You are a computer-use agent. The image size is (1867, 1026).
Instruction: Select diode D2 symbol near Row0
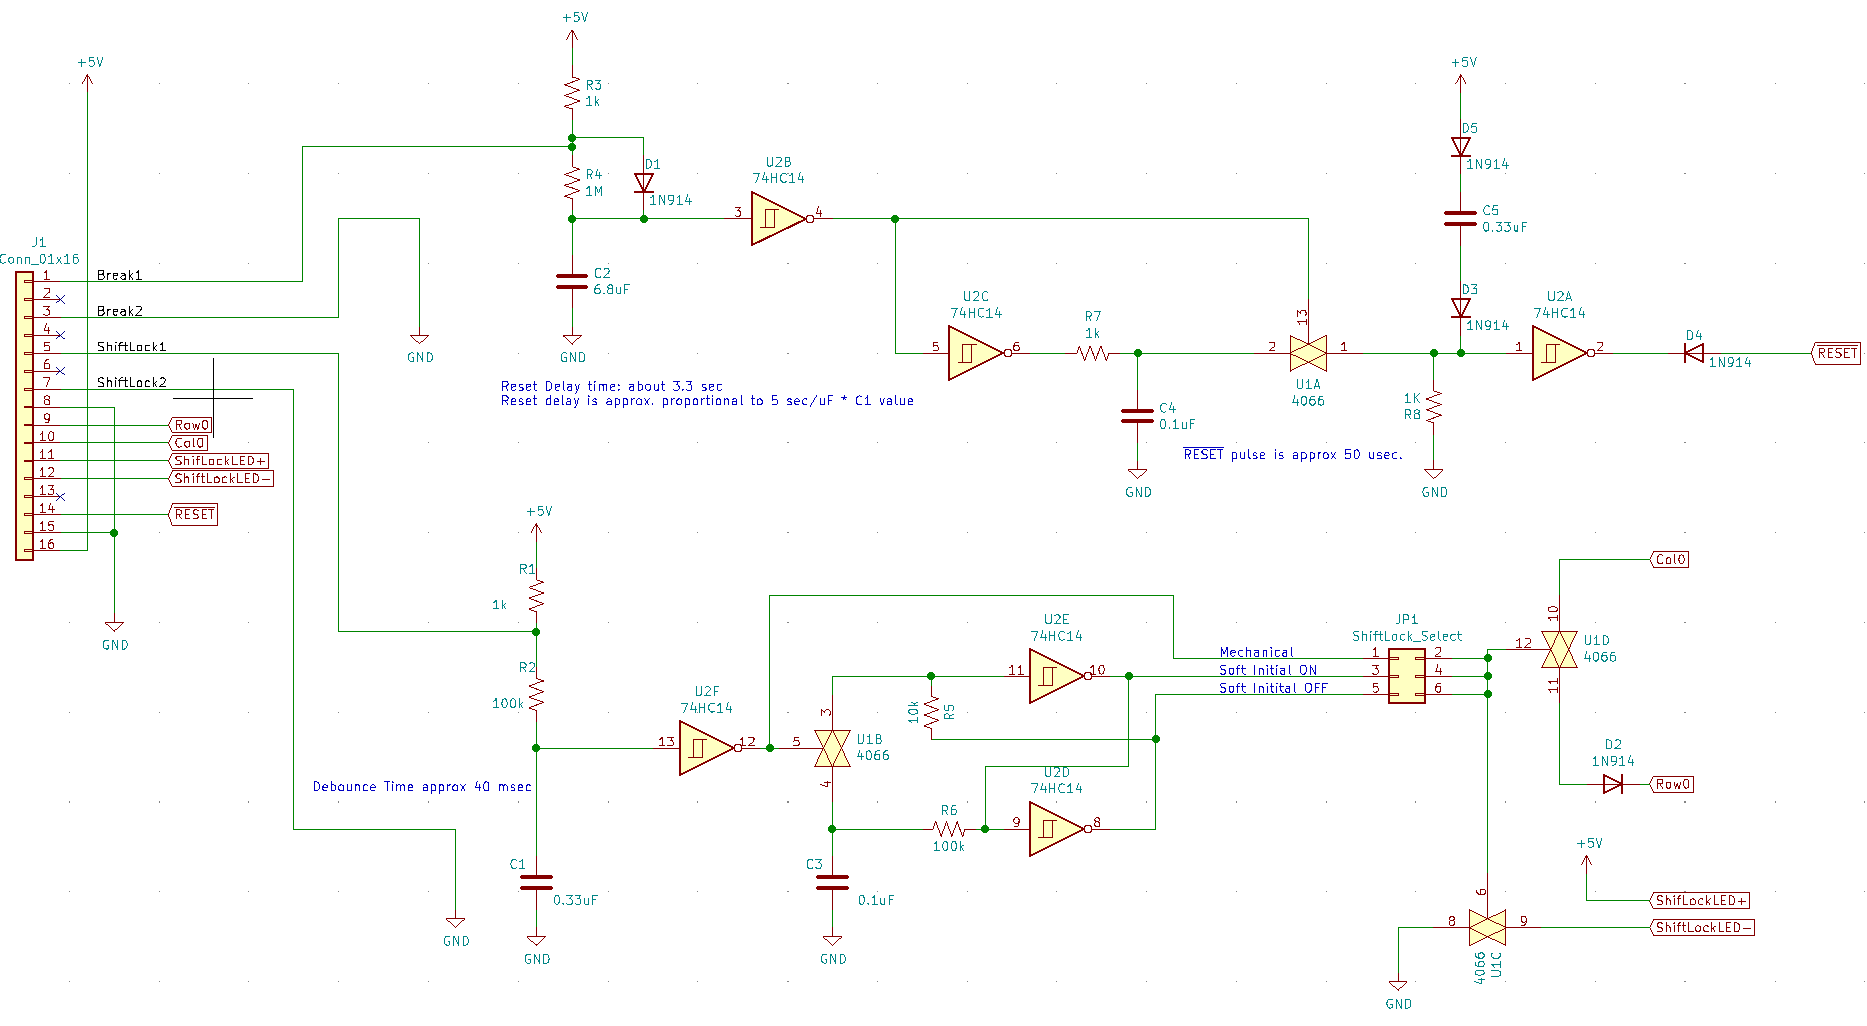1612,784
